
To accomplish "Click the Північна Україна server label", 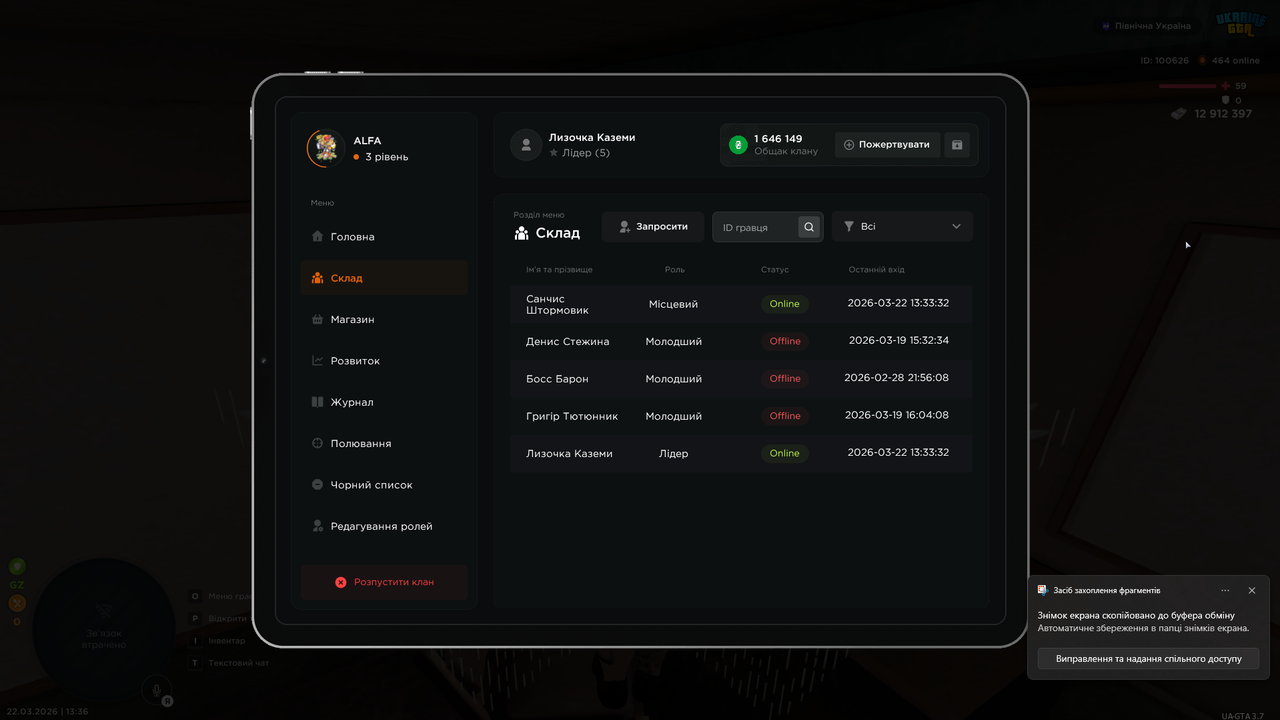I will 1153,26.
